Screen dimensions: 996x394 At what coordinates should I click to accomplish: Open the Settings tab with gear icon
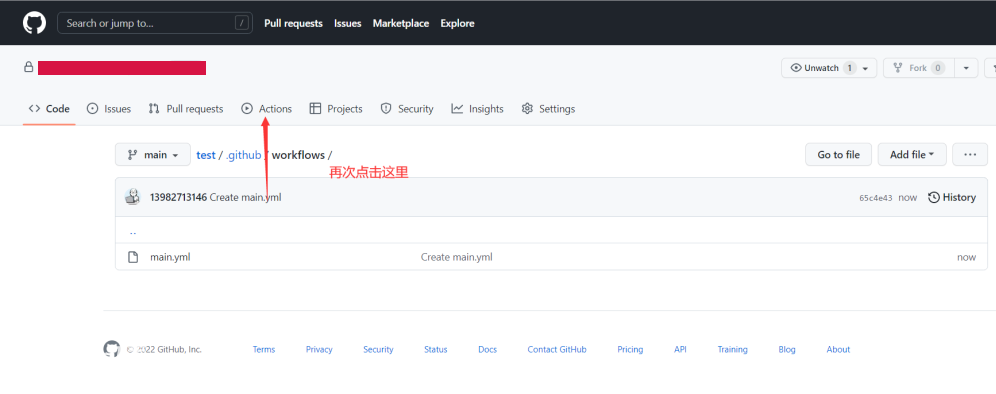pyautogui.click(x=548, y=109)
